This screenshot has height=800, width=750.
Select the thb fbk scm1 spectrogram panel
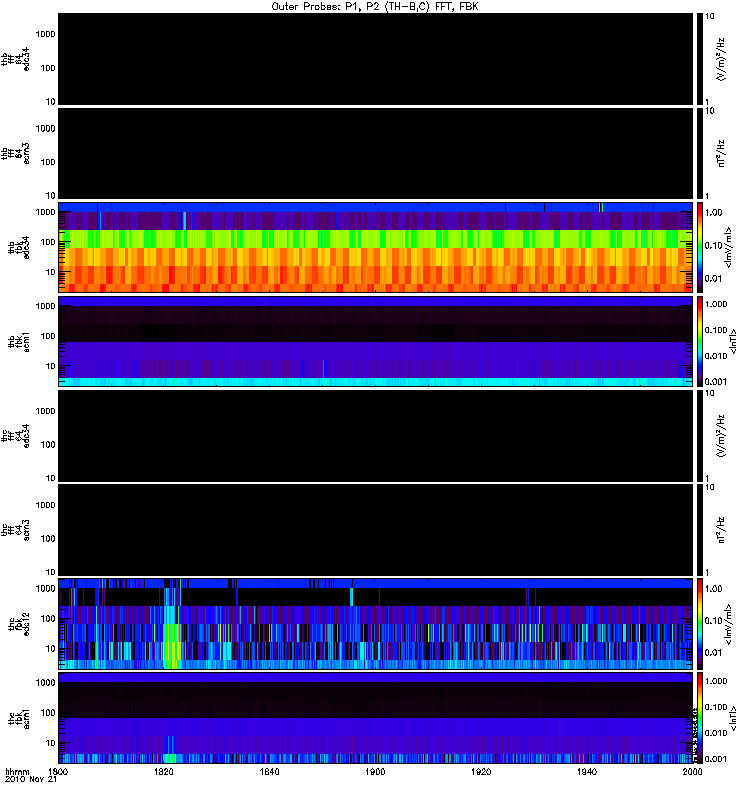click(375, 340)
